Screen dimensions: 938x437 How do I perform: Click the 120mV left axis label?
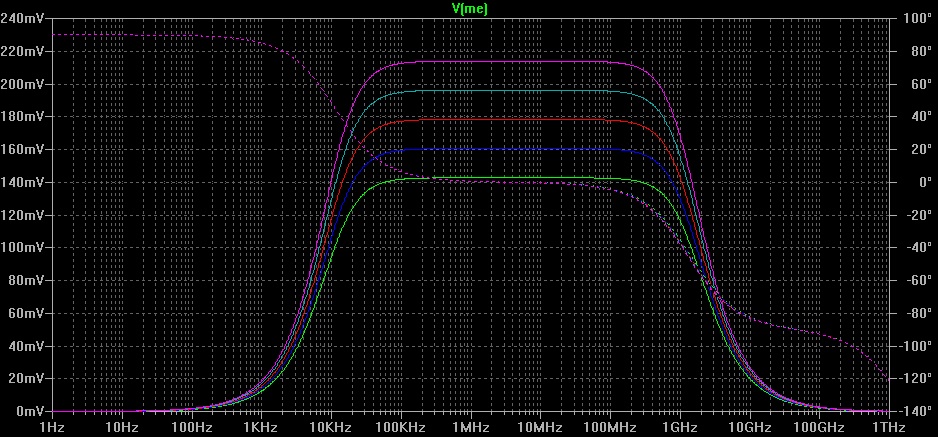22,215
